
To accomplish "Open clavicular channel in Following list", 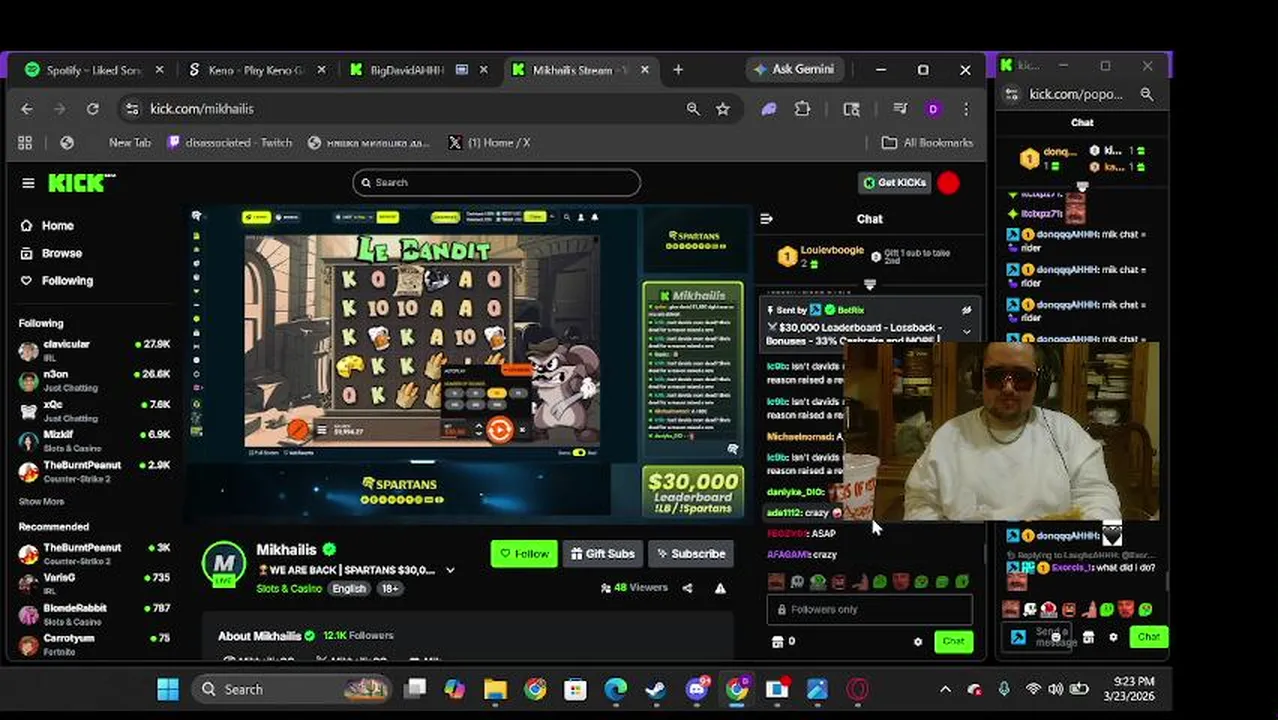I will point(95,350).
